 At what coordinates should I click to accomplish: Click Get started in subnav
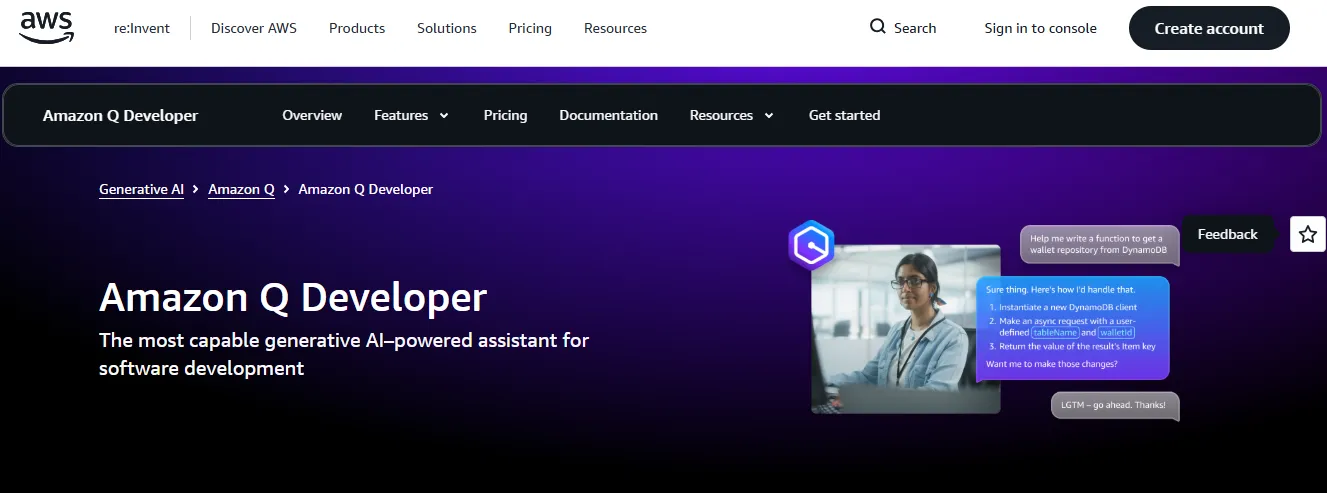[x=844, y=115]
